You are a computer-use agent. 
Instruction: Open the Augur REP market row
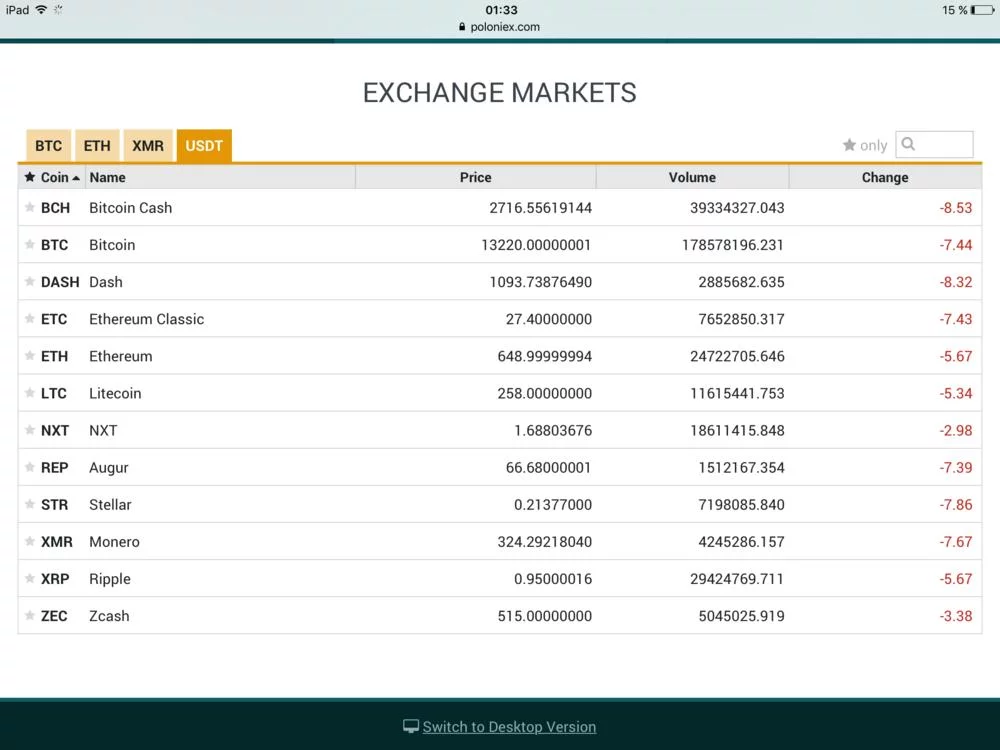109,468
